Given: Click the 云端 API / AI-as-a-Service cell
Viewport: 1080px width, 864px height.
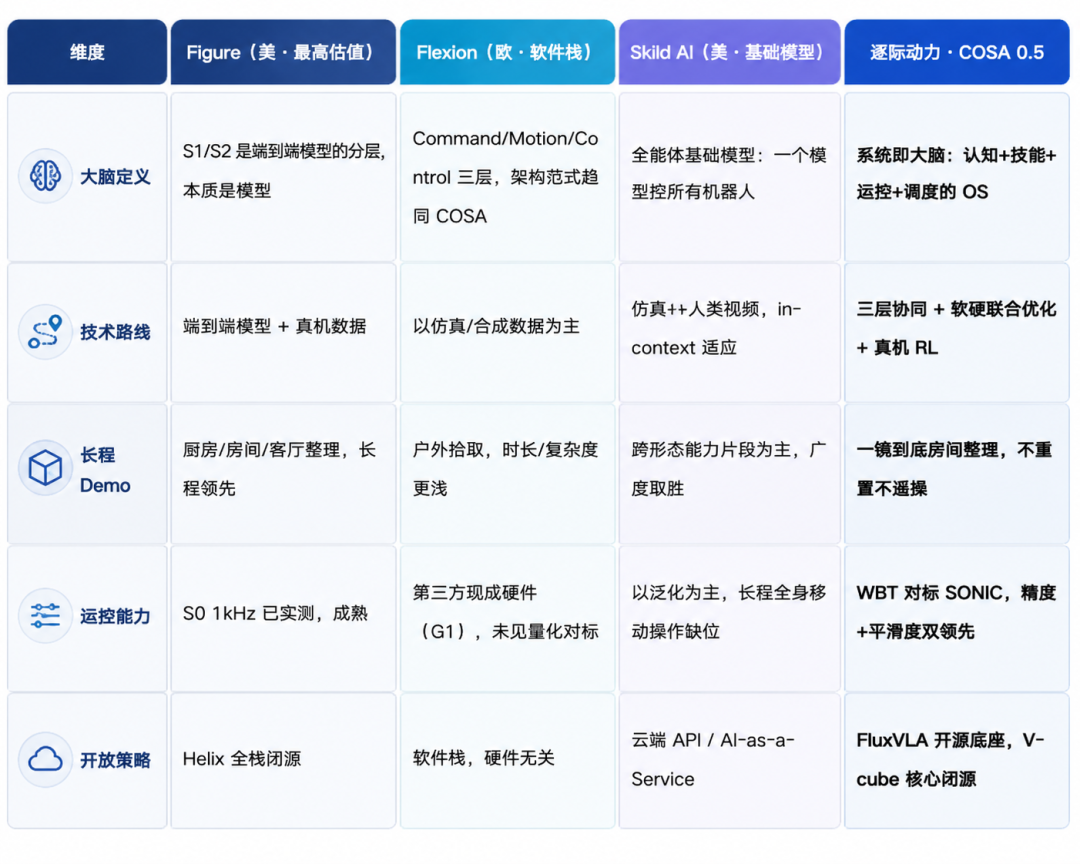Looking at the screenshot, I should tap(729, 761).
